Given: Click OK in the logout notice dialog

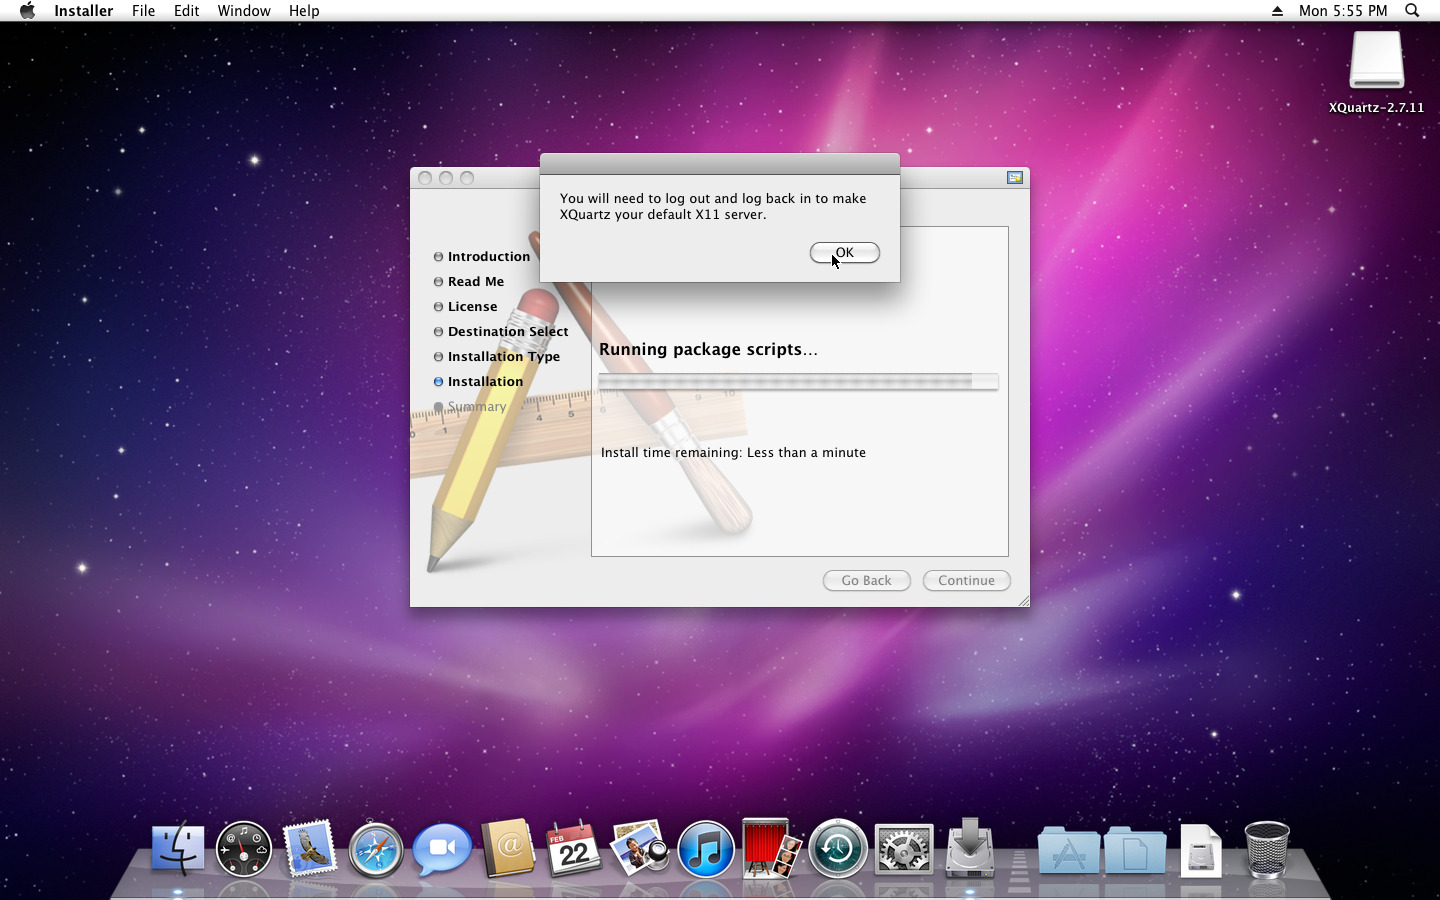Looking at the screenshot, I should (x=844, y=253).
